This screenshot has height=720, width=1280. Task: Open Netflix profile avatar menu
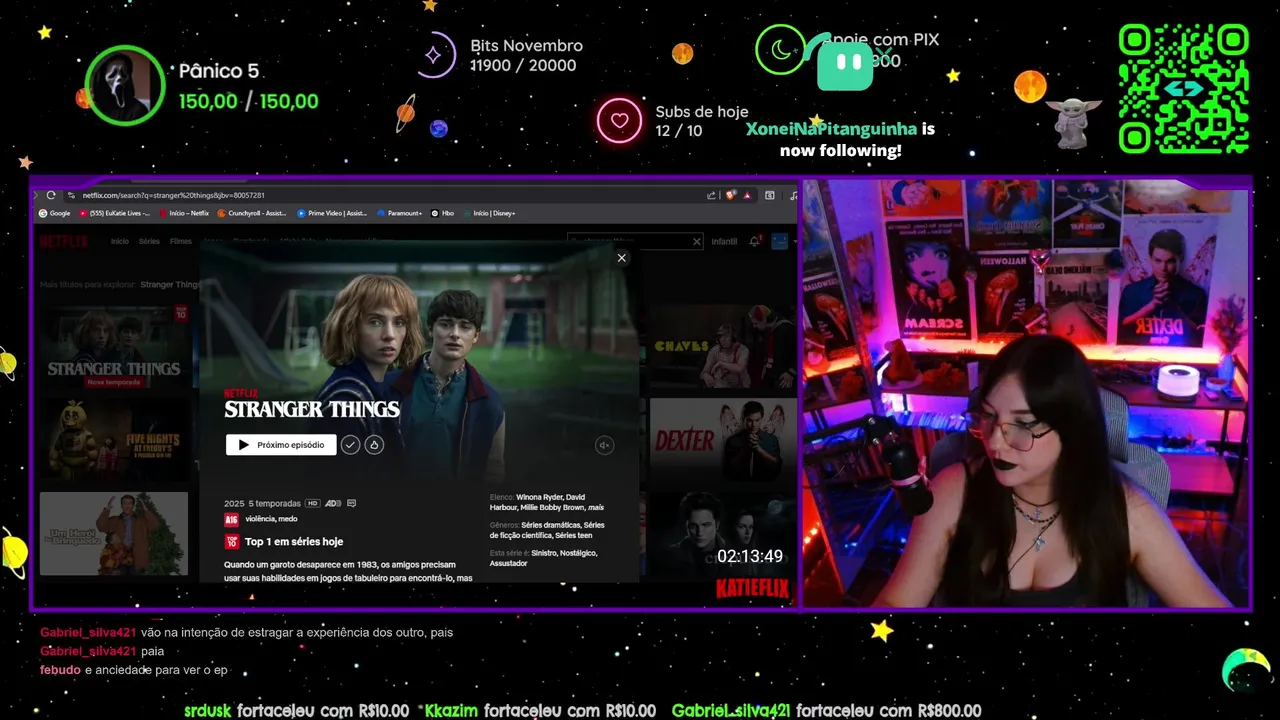coord(780,242)
